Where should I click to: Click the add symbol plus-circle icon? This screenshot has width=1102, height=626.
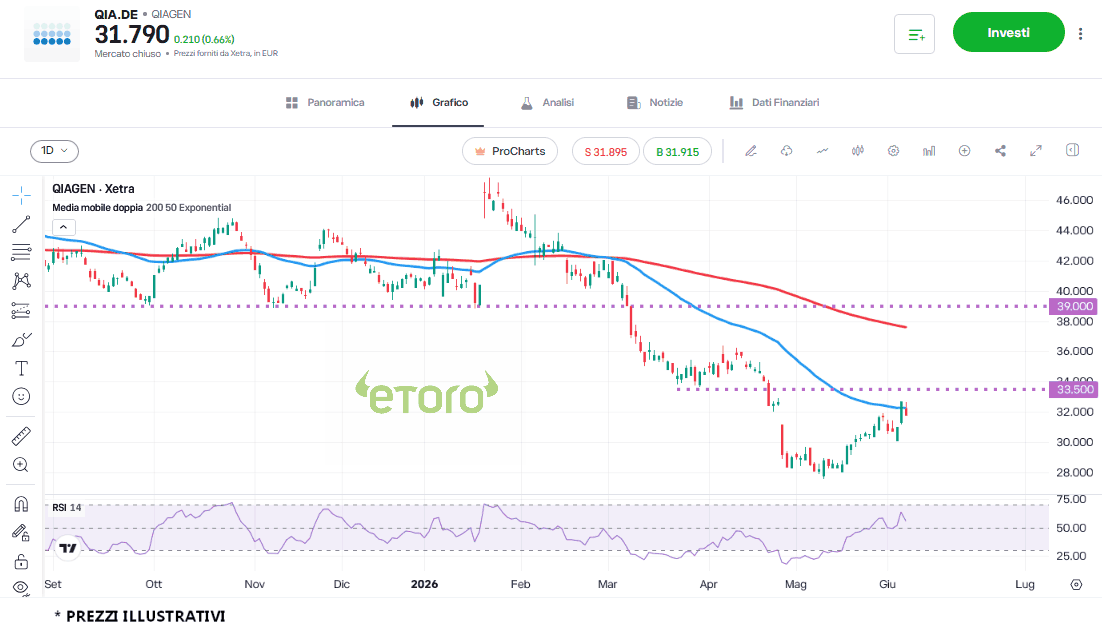pos(964,150)
